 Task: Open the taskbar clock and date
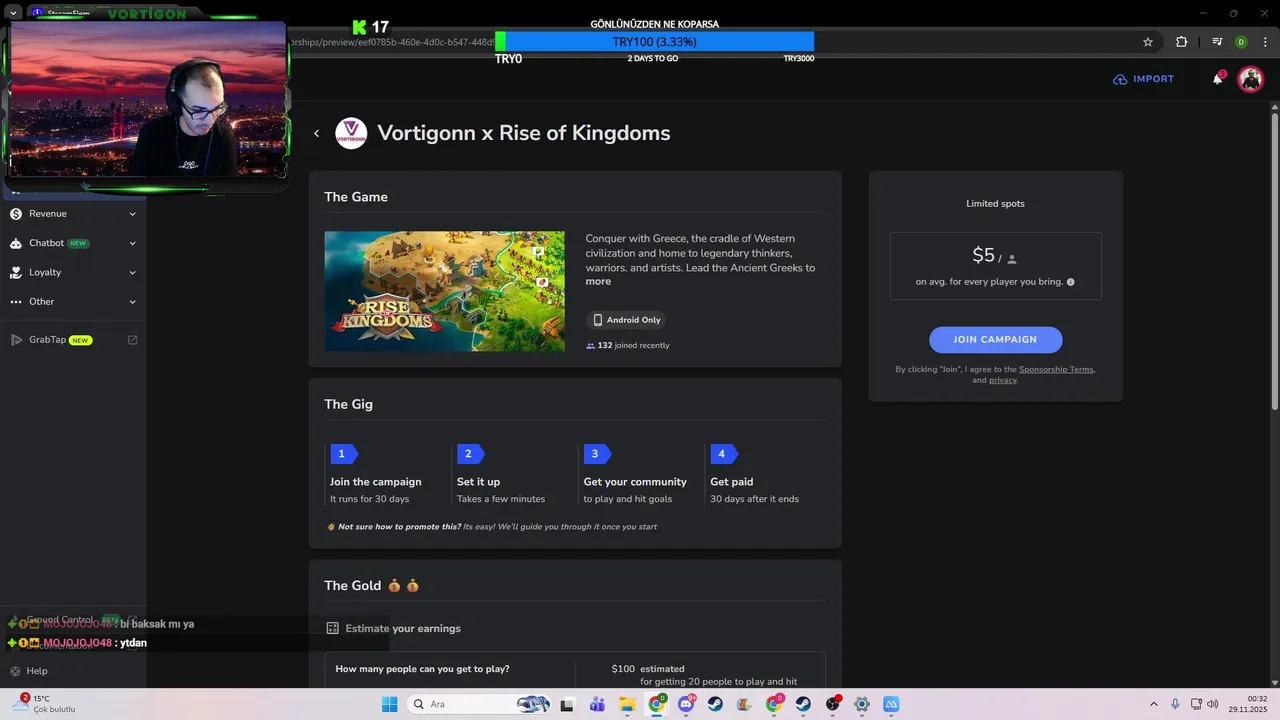coord(1248,704)
